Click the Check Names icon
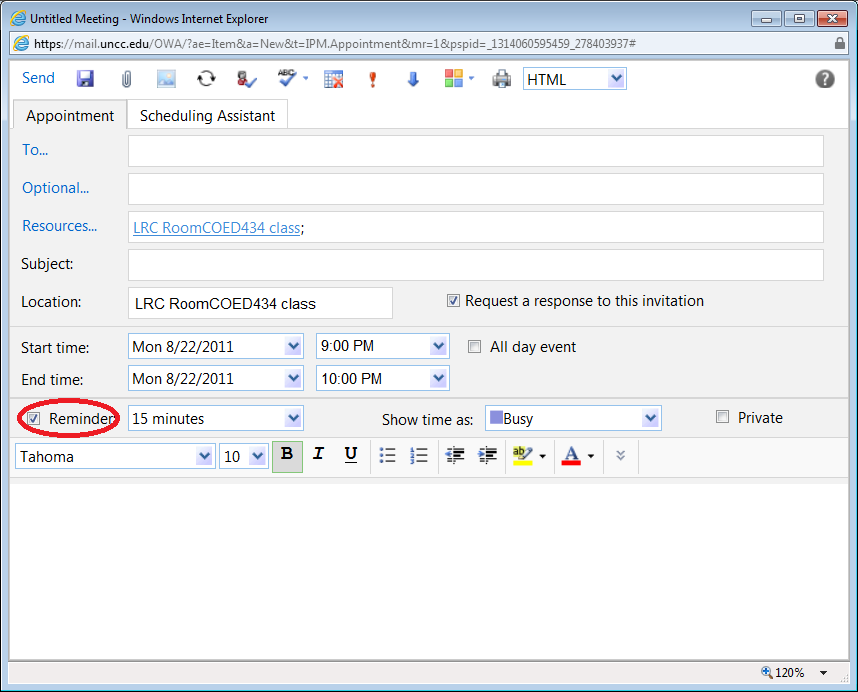The height and width of the screenshot is (692, 858). pyautogui.click(x=247, y=79)
